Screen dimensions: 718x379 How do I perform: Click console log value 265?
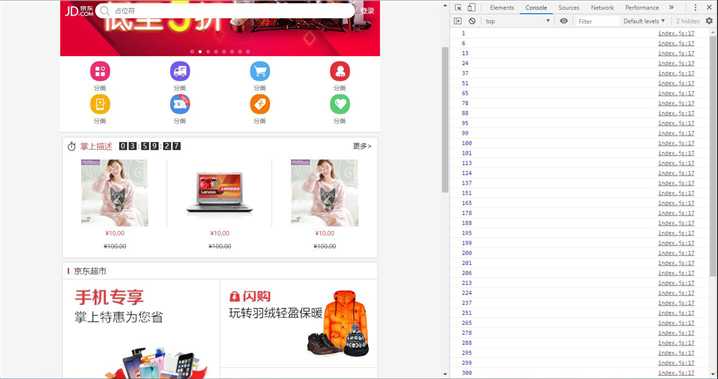tap(467, 323)
